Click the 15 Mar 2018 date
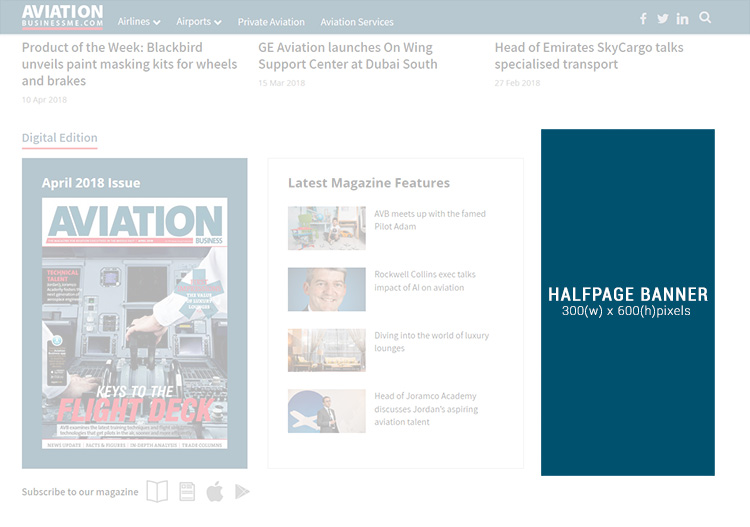 pyautogui.click(x=281, y=83)
